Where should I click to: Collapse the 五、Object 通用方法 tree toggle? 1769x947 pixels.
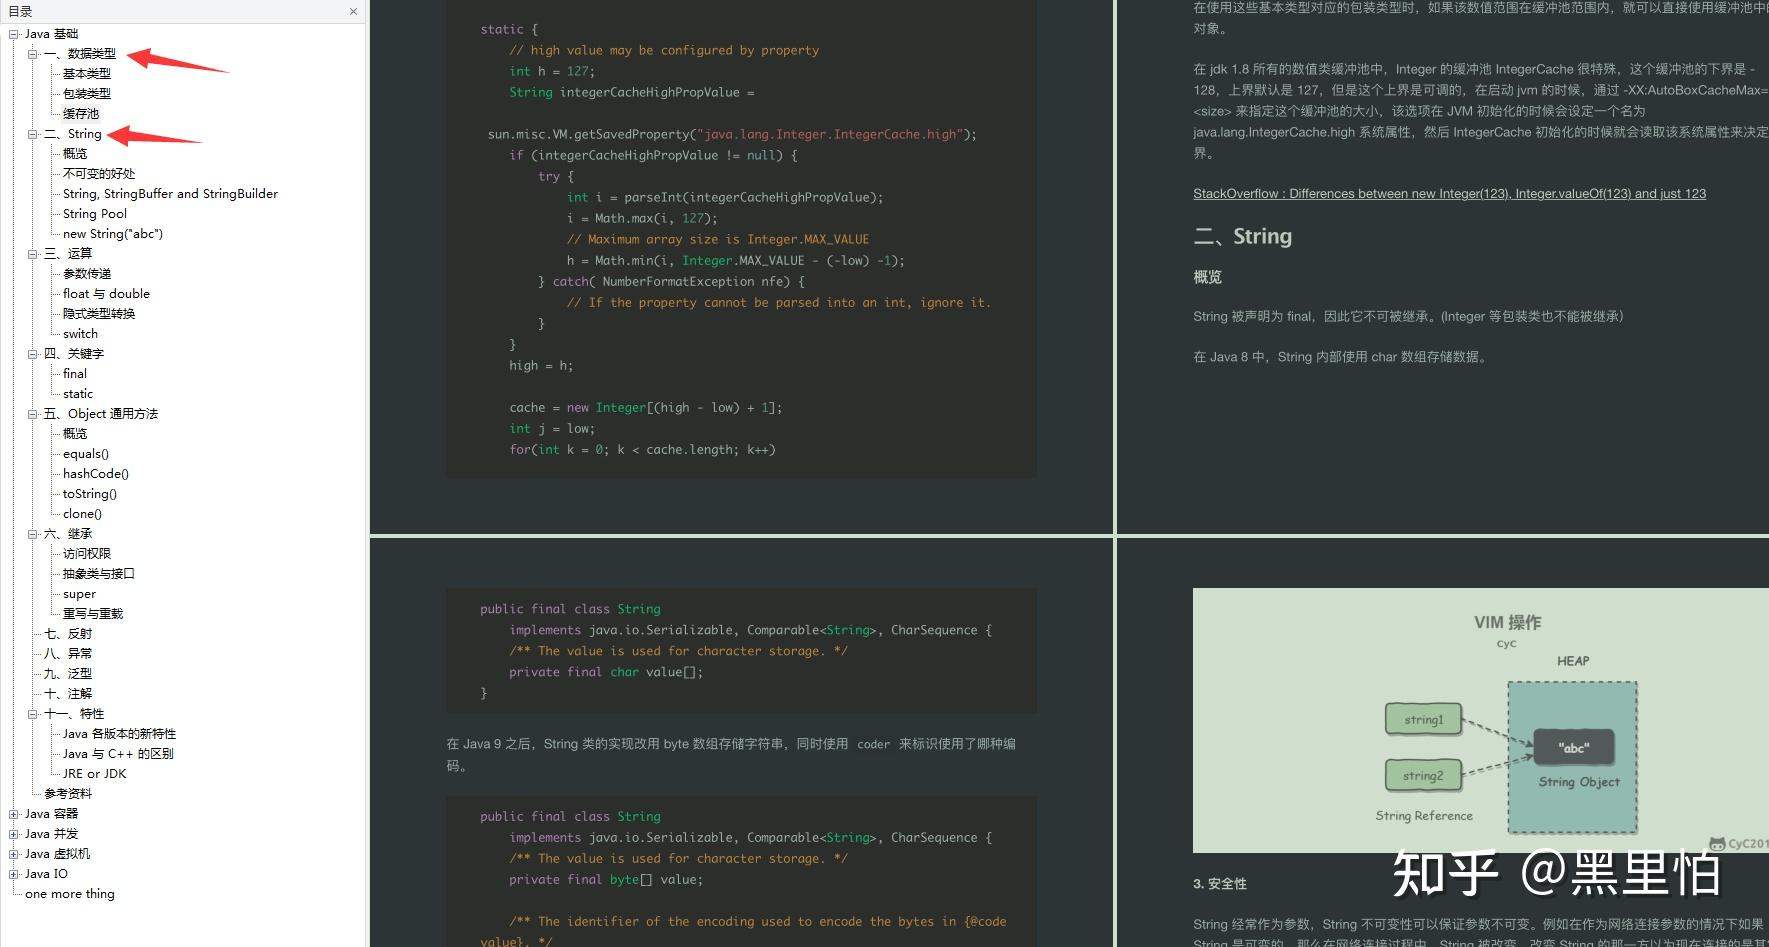click(33, 414)
